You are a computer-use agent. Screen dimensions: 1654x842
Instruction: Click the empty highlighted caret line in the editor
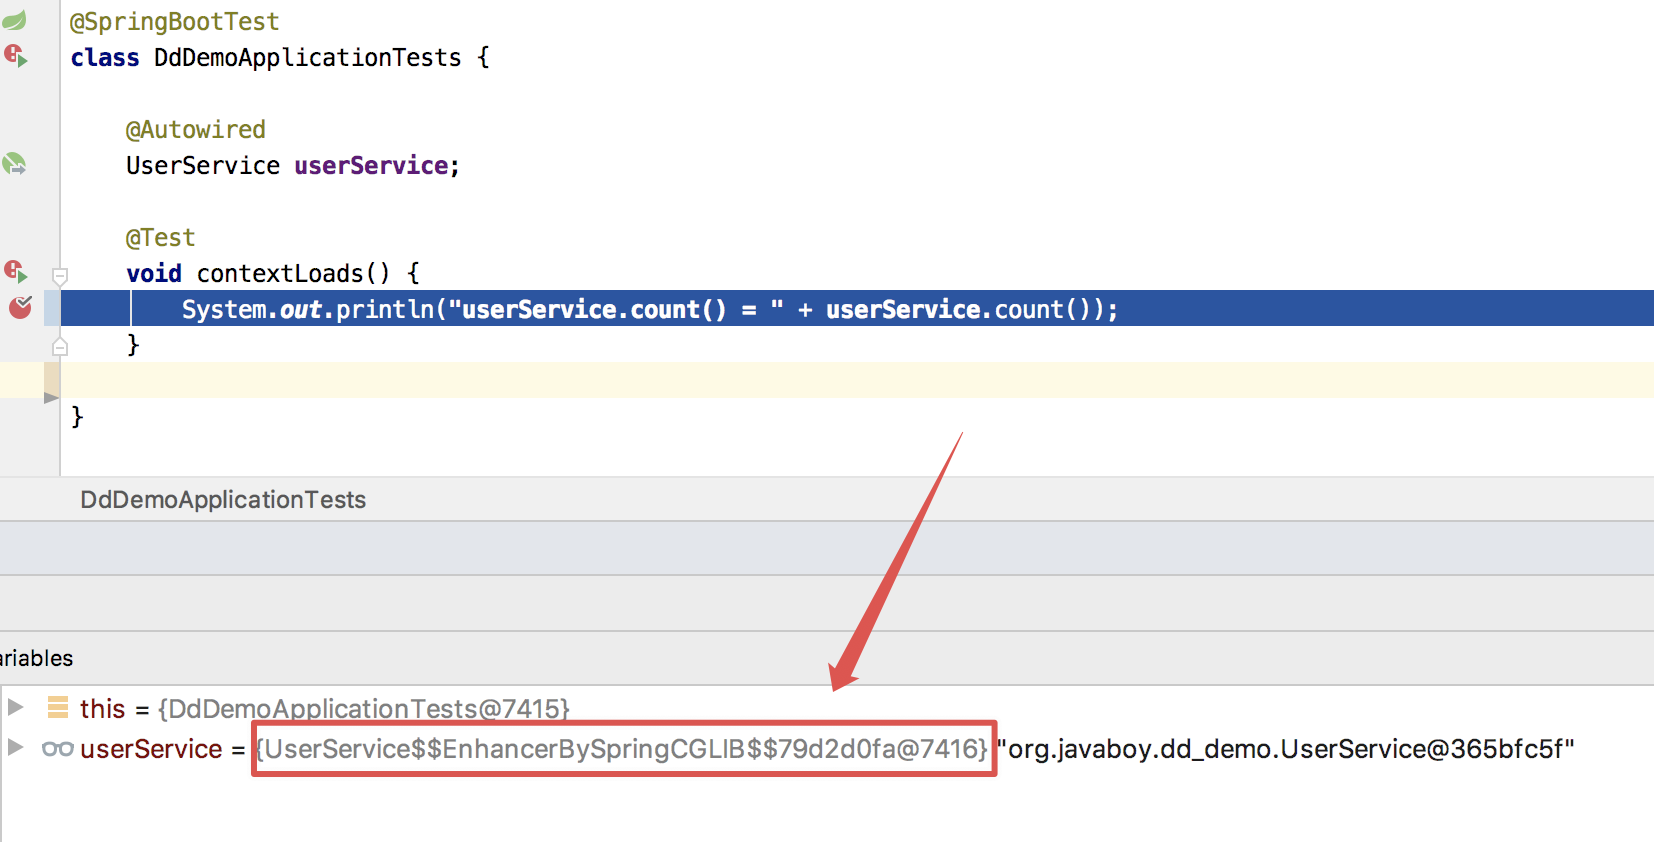857,380
